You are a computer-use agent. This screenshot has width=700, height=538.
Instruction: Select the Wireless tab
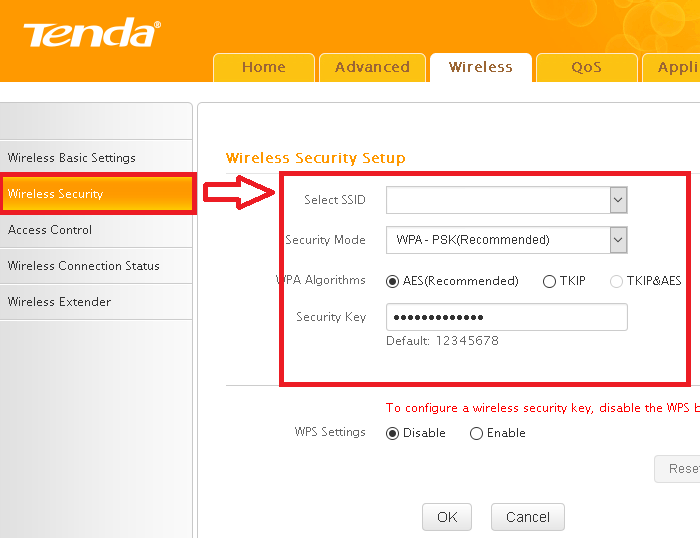pyautogui.click(x=481, y=67)
